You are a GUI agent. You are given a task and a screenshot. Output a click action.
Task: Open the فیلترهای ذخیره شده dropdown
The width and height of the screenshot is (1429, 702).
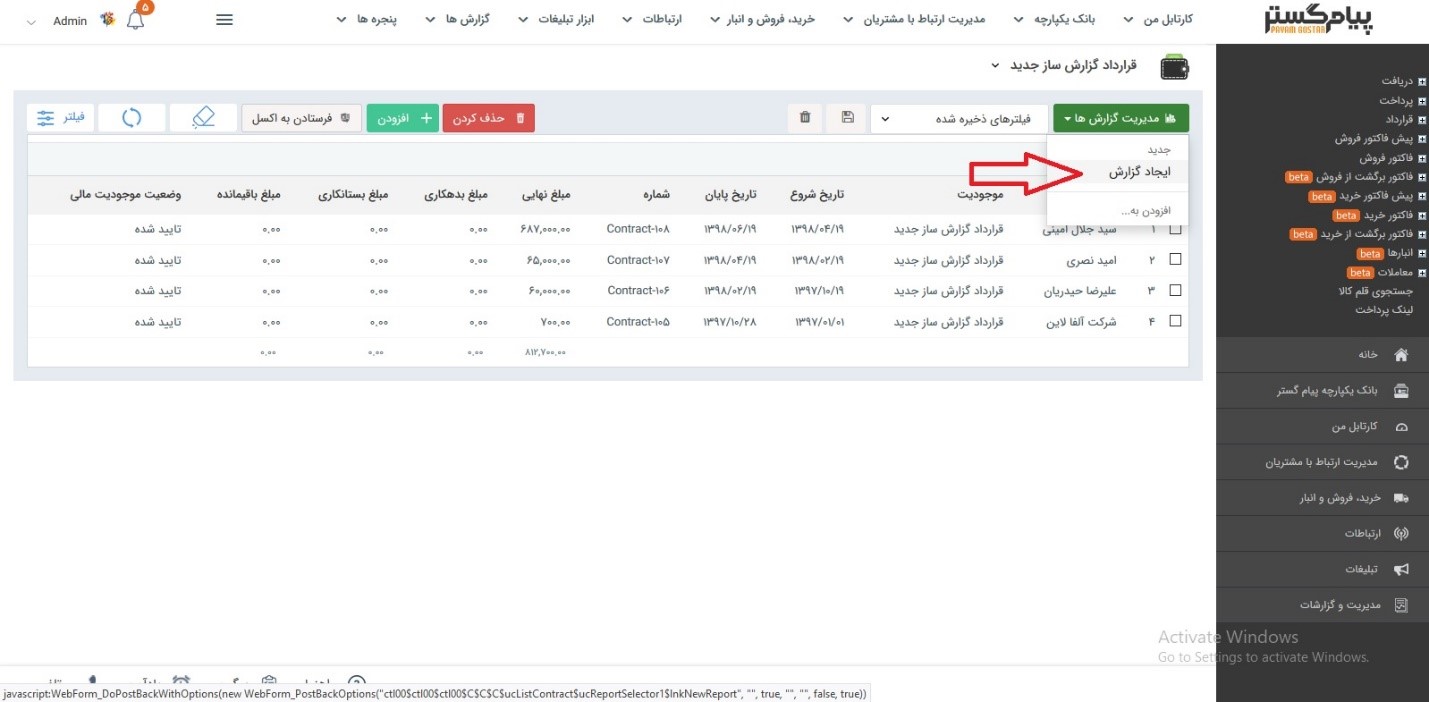click(958, 118)
